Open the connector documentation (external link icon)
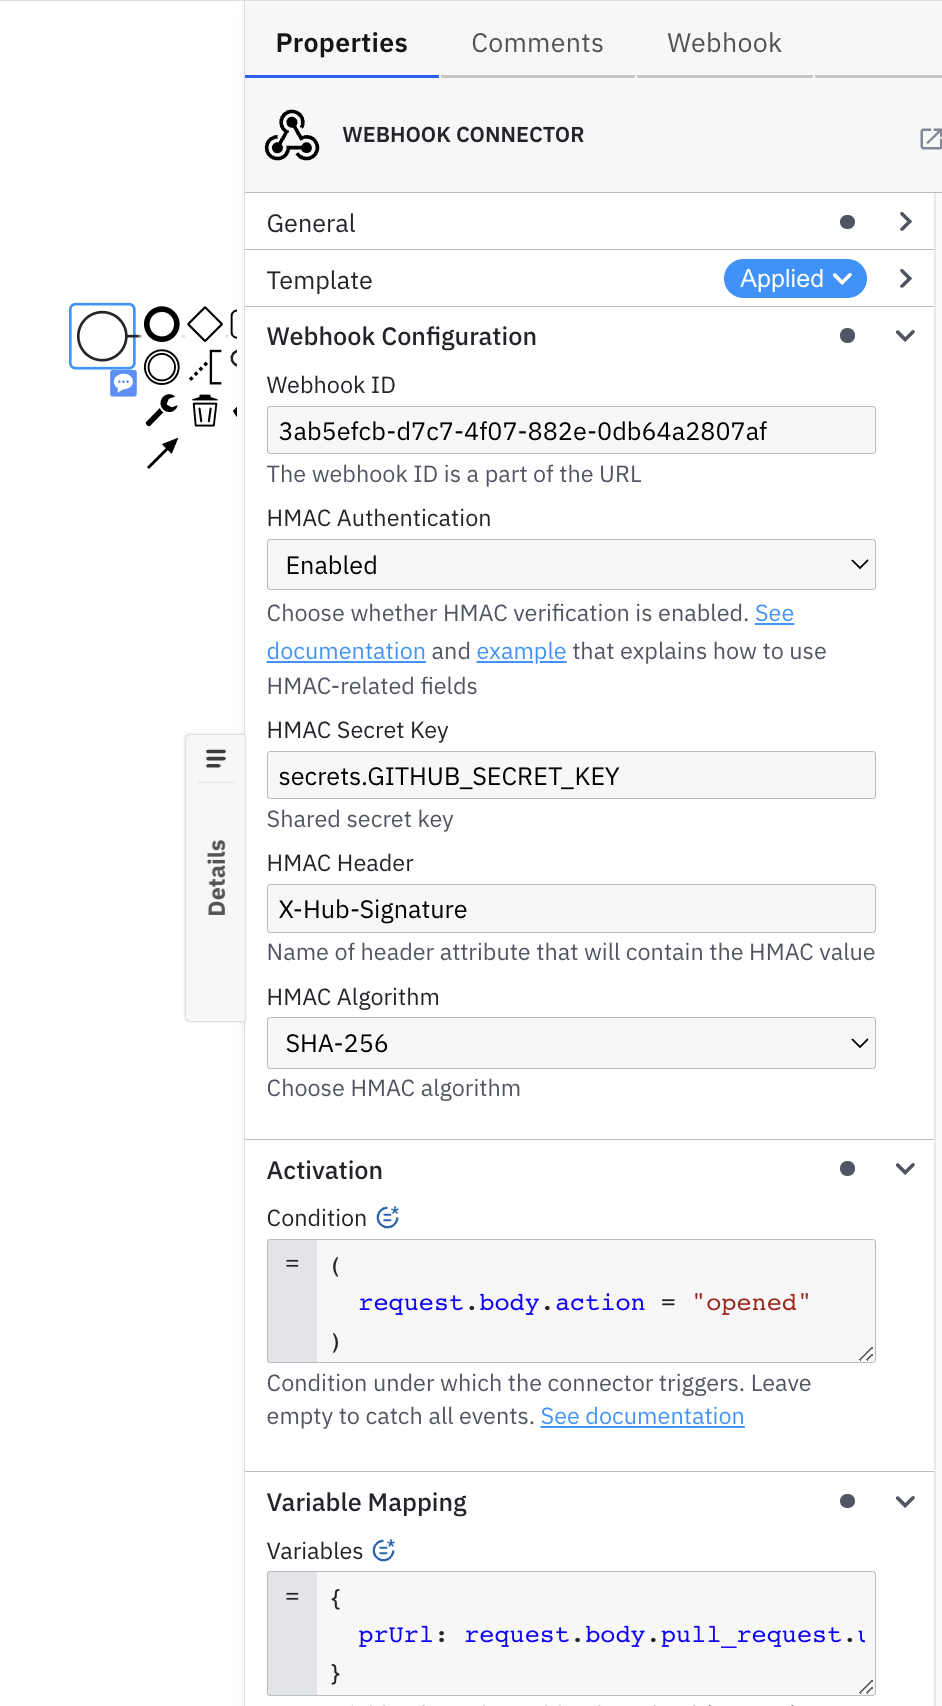The height and width of the screenshot is (1706, 942). point(930,139)
